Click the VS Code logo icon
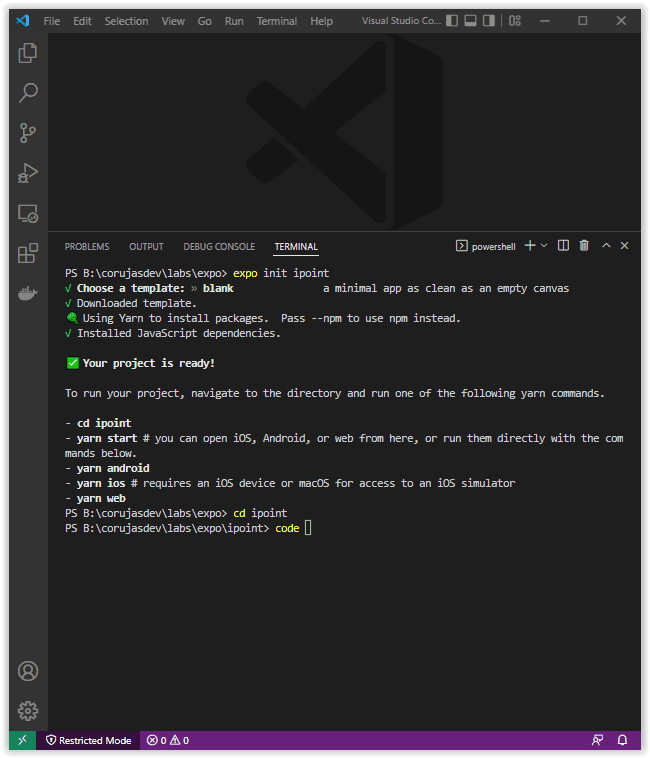The height and width of the screenshot is (758, 650). (23, 21)
